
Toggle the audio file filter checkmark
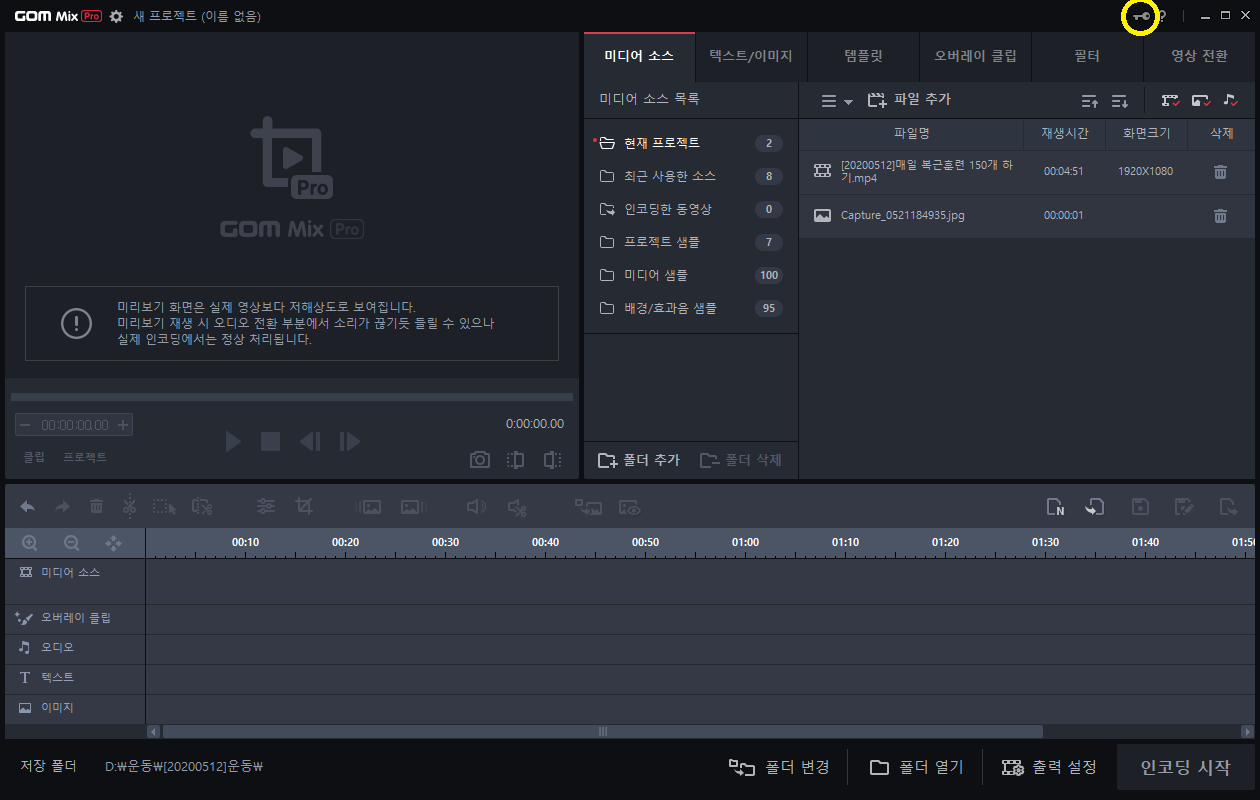1231,100
